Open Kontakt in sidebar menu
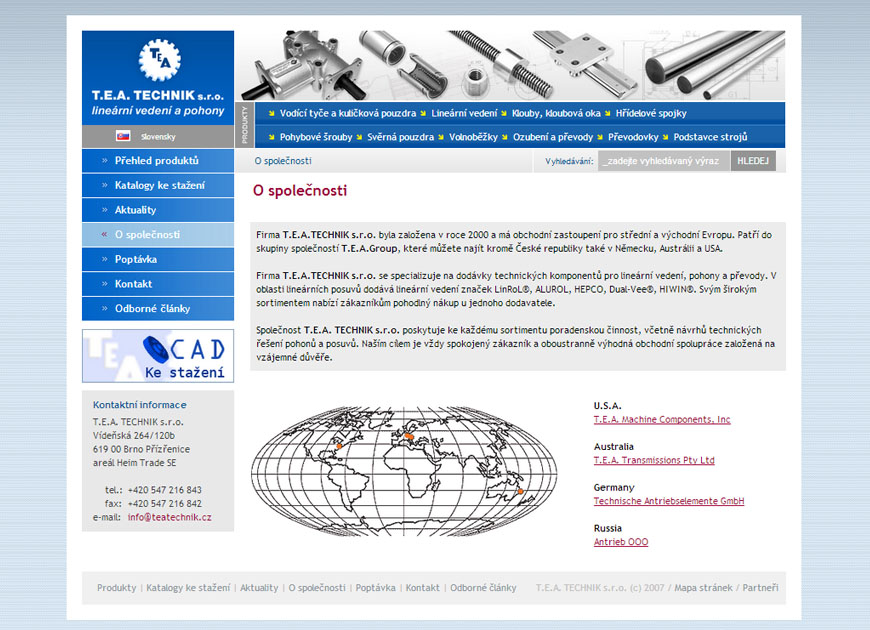This screenshot has height=630, width=870. [x=158, y=284]
